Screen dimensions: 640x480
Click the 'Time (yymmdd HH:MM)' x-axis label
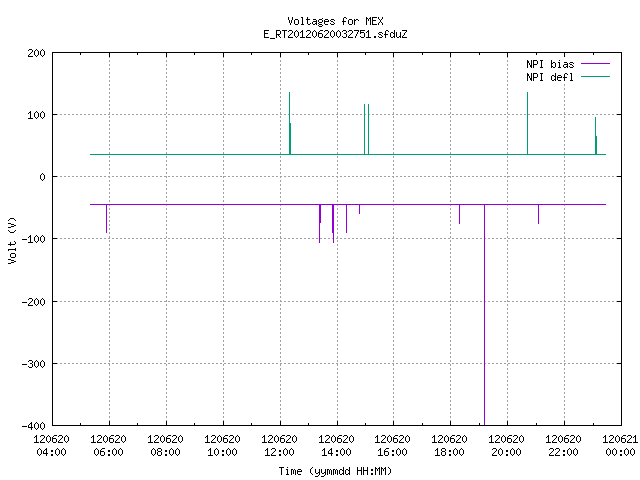pyautogui.click(x=335, y=471)
